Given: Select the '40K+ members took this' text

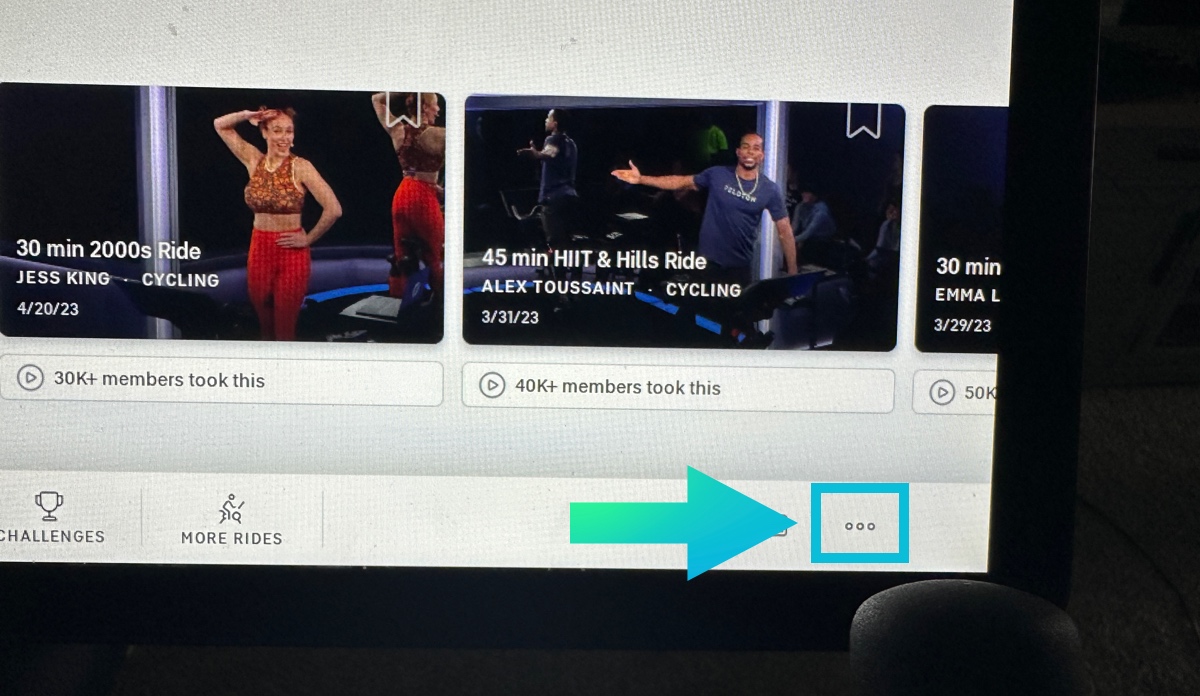Looking at the screenshot, I should 617,387.
